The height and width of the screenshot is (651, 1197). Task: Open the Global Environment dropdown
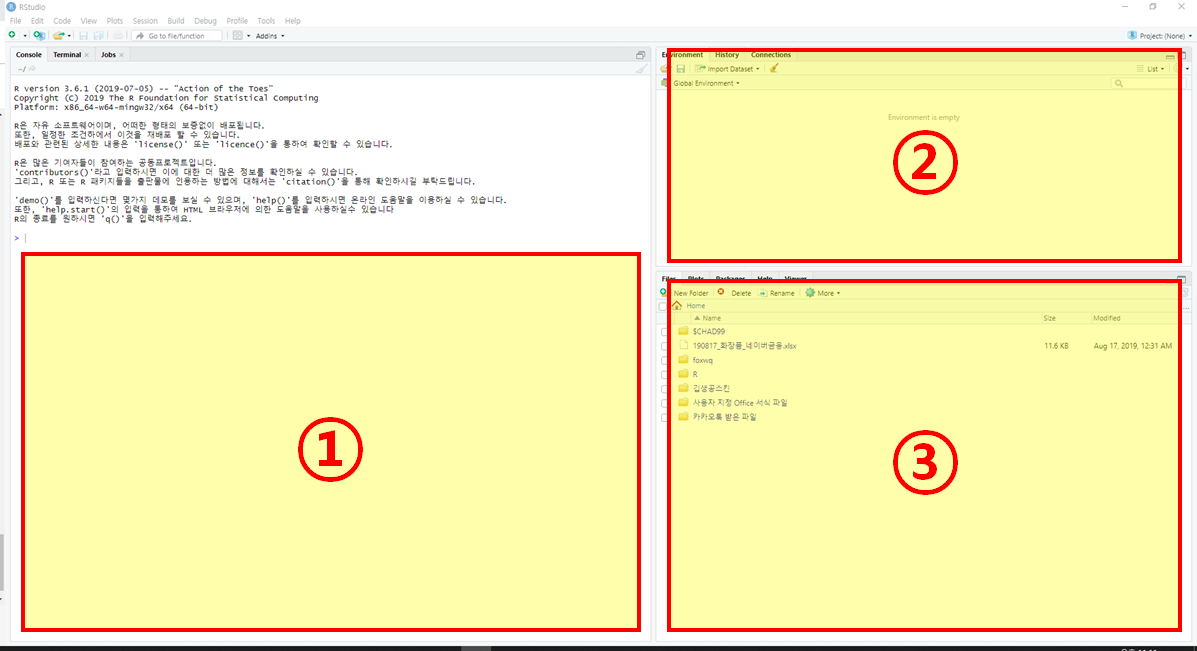[706, 83]
